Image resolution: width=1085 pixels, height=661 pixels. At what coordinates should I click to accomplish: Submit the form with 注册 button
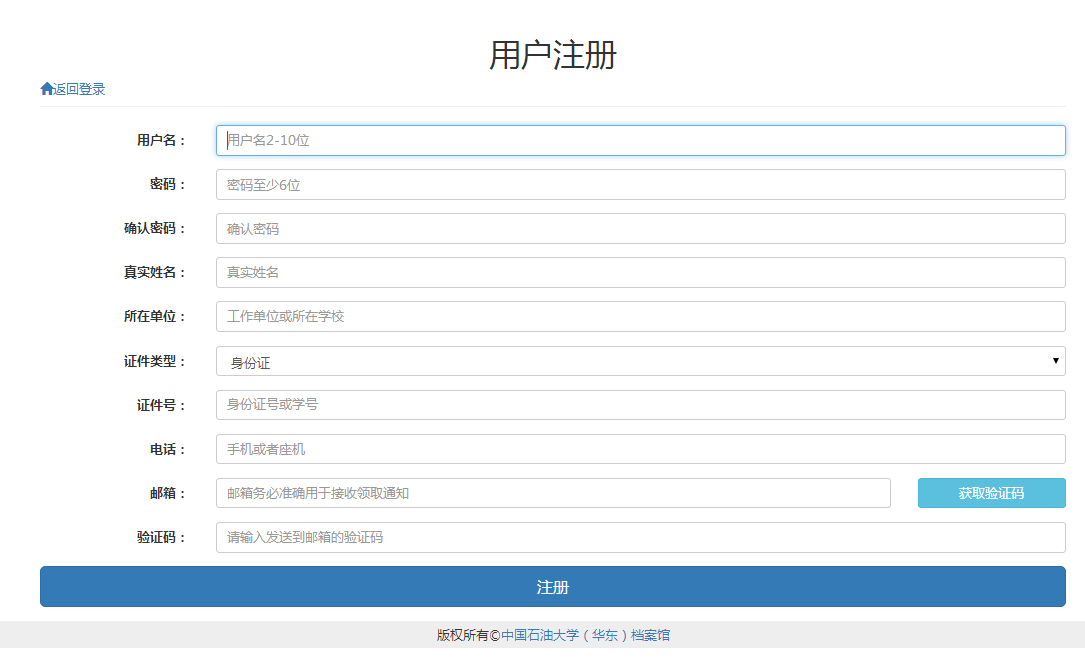click(552, 587)
